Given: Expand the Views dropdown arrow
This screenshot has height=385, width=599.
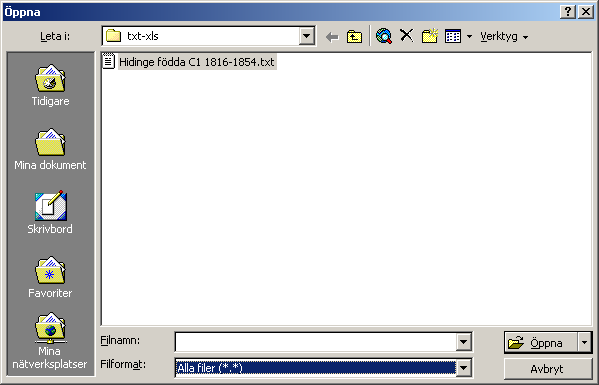Looking at the screenshot, I should [469, 37].
